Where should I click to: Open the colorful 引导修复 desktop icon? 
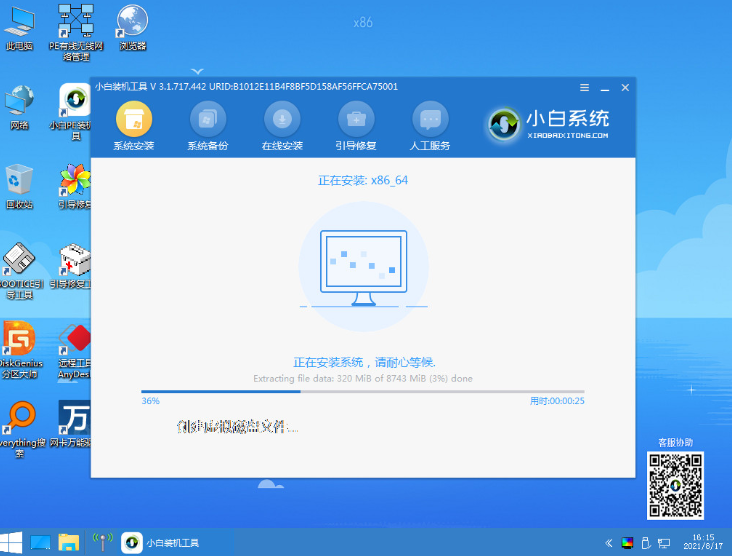[75, 187]
